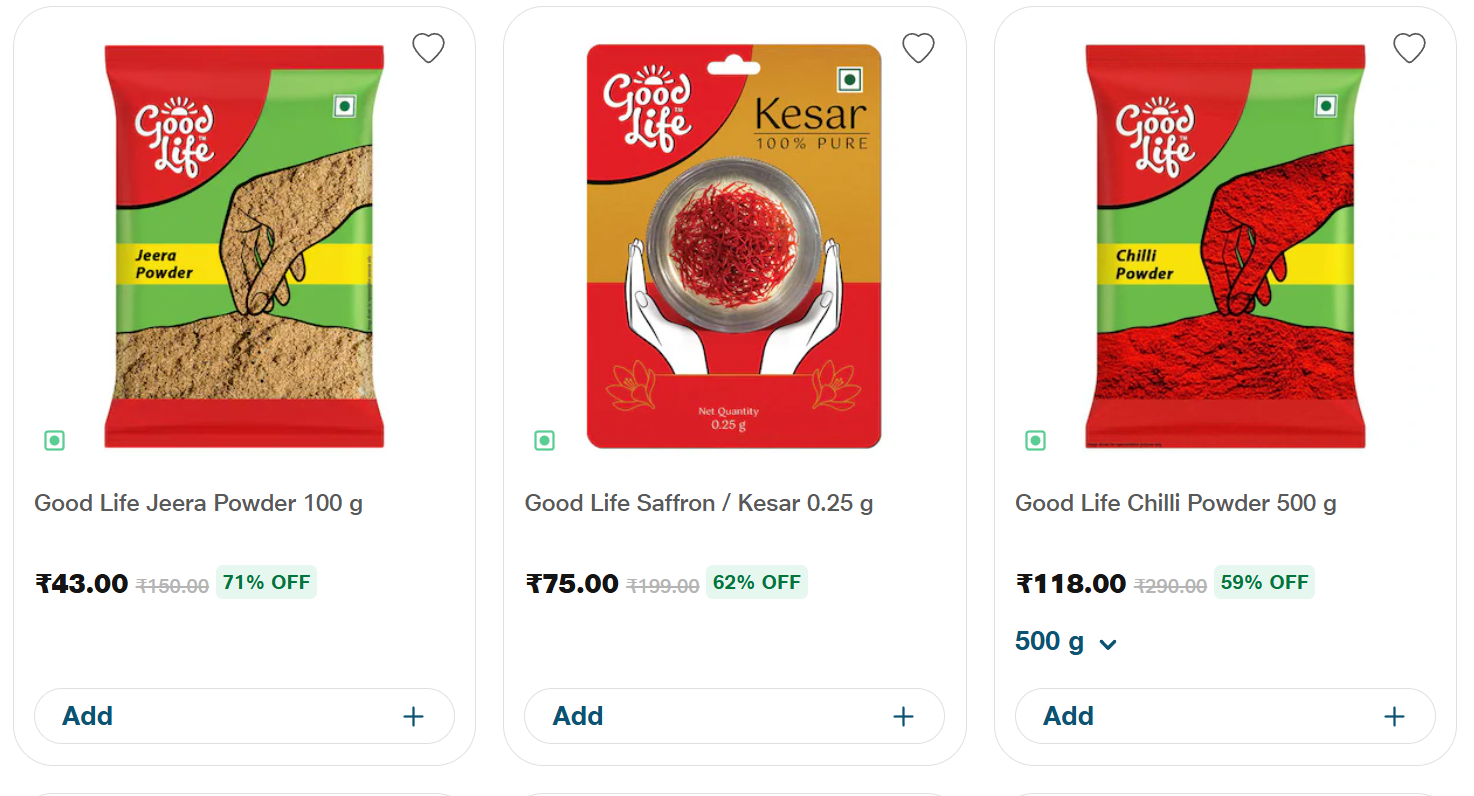Open Good Life Jeera Powder 100 g title
Viewport: 1474px width, 796px height.
[x=198, y=503]
